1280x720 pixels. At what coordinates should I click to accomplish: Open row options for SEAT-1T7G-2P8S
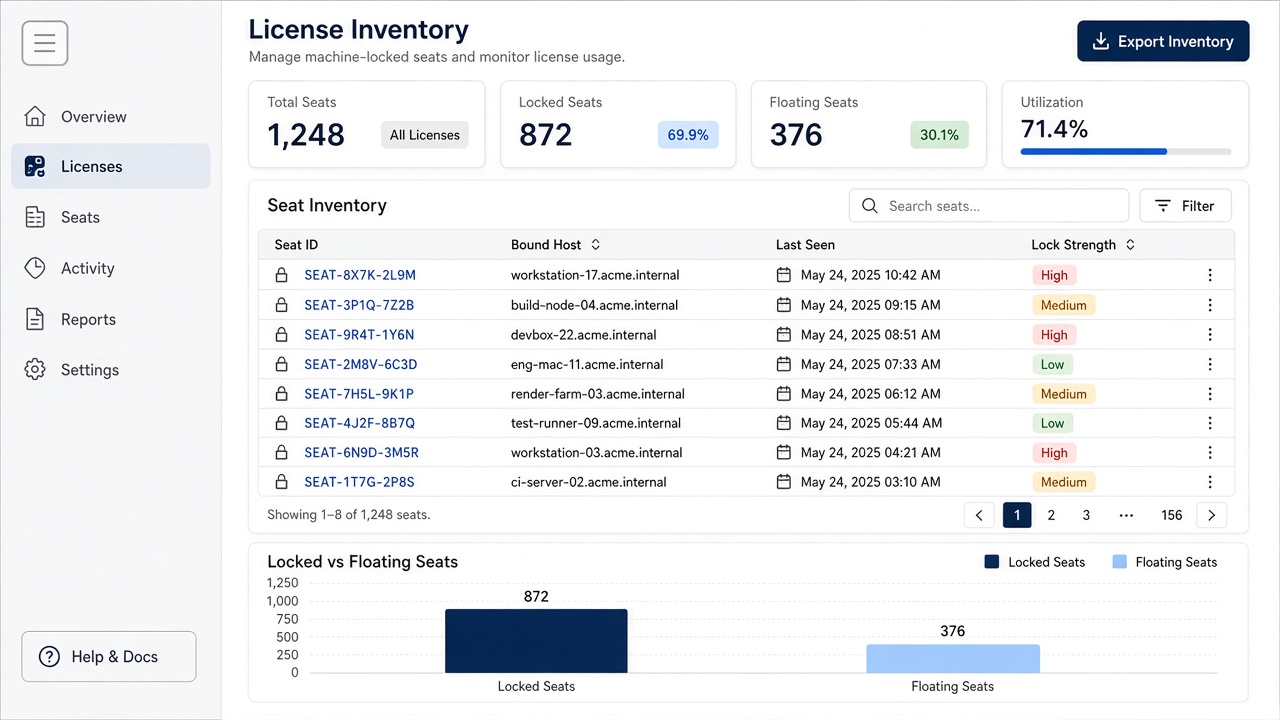(1210, 482)
